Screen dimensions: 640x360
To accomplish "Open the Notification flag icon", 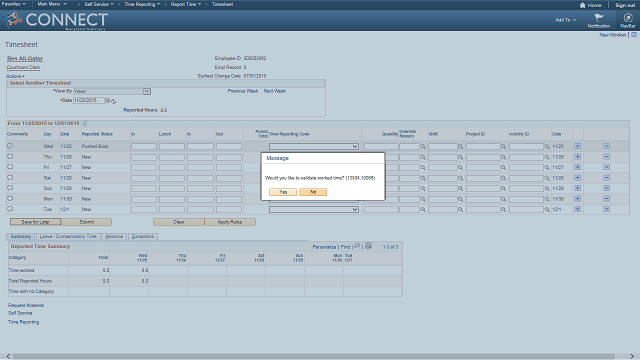I will (599, 18).
